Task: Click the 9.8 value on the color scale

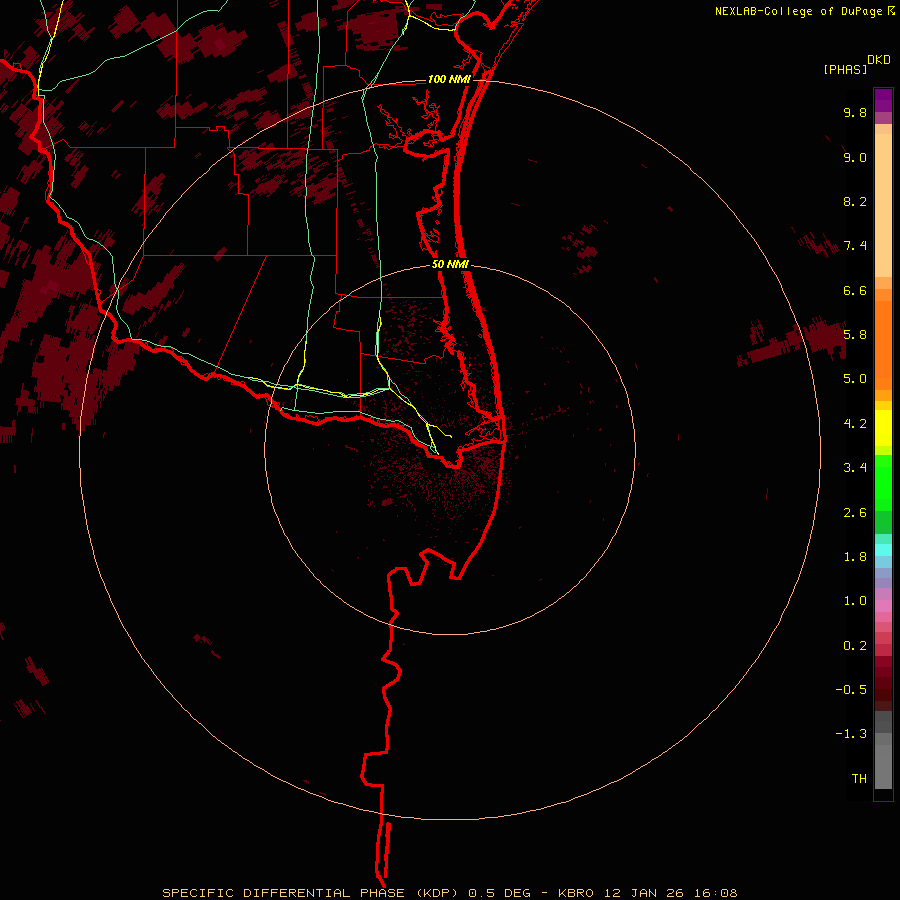Action: (x=855, y=112)
